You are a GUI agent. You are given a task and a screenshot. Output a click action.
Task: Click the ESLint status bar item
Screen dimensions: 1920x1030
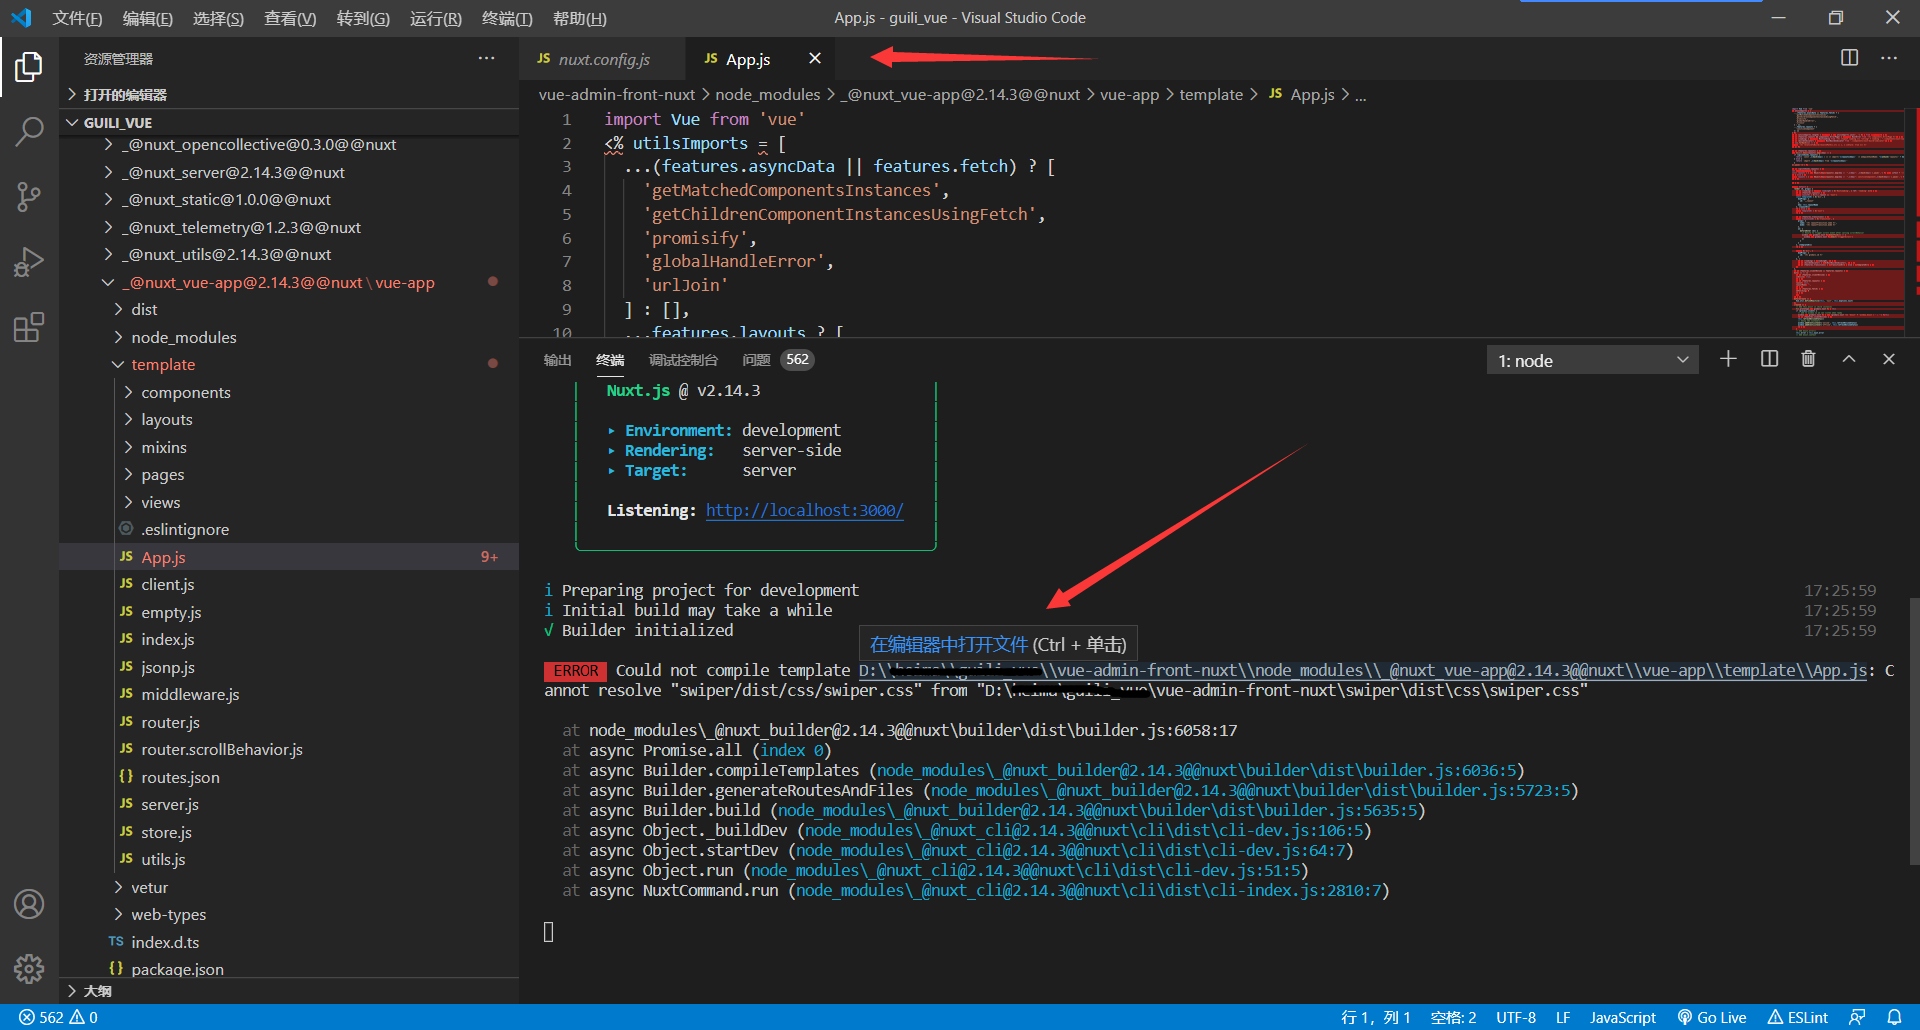1798,1017
